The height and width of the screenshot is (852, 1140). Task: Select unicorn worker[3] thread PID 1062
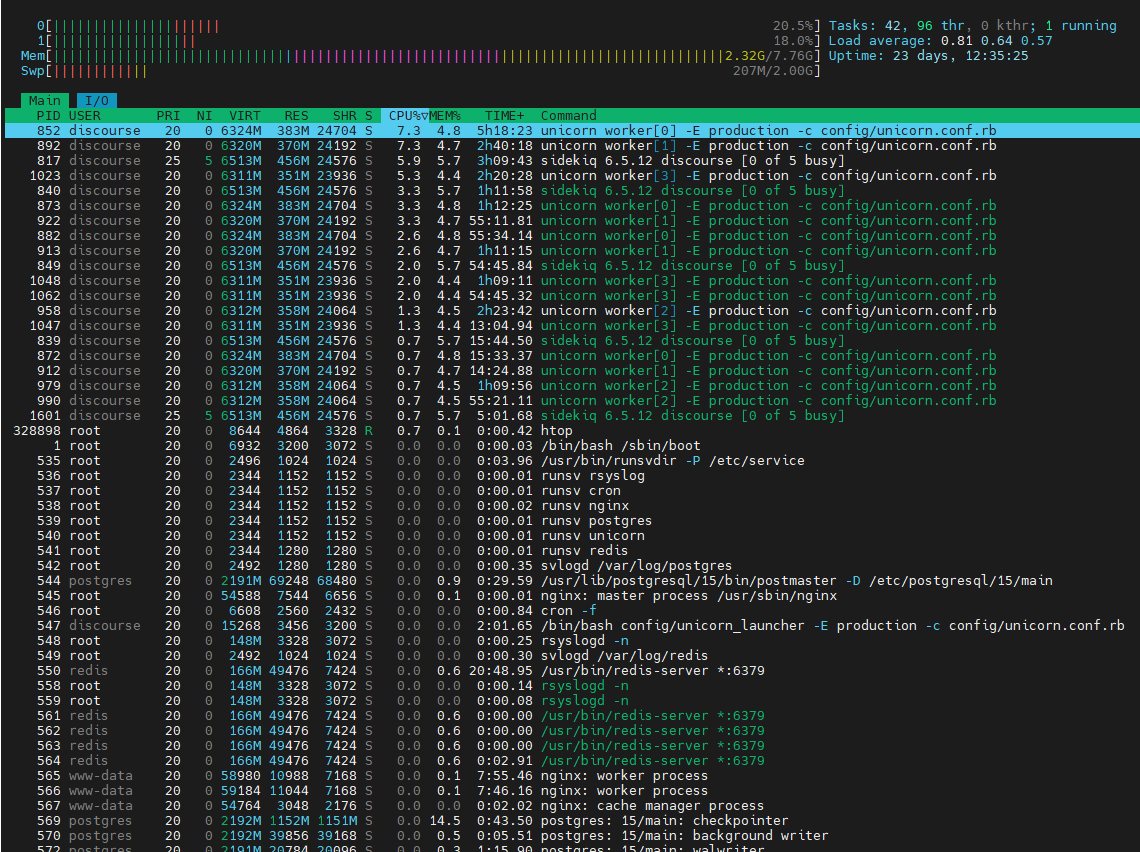[570, 296]
